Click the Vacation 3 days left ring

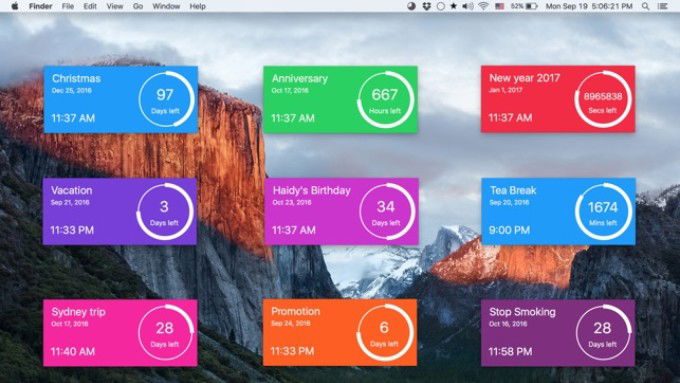[165, 211]
